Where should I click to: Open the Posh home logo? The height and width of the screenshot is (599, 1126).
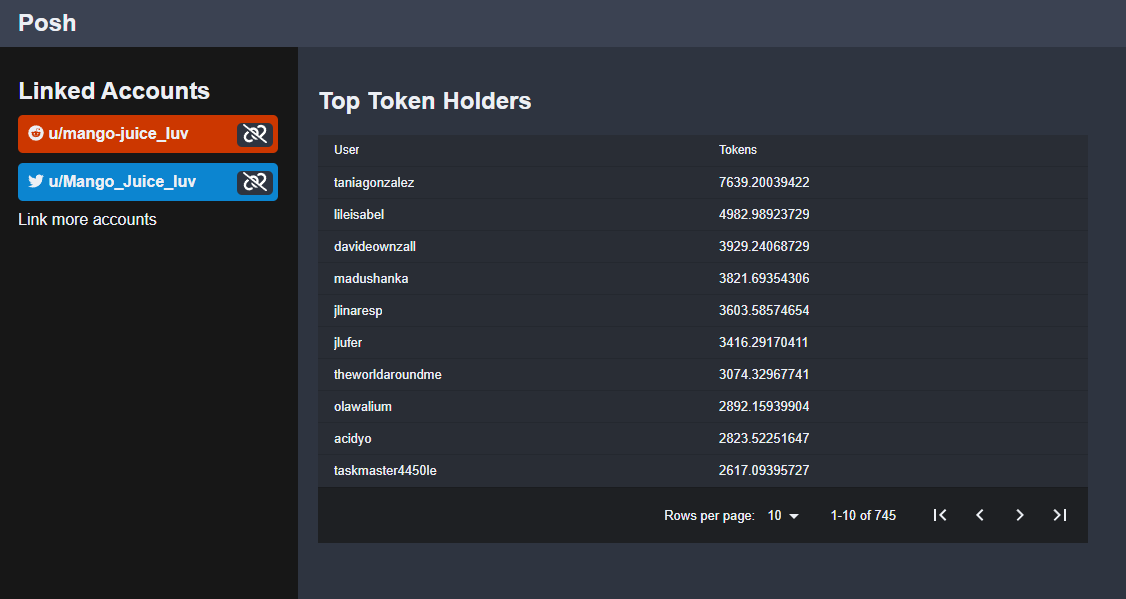point(47,23)
